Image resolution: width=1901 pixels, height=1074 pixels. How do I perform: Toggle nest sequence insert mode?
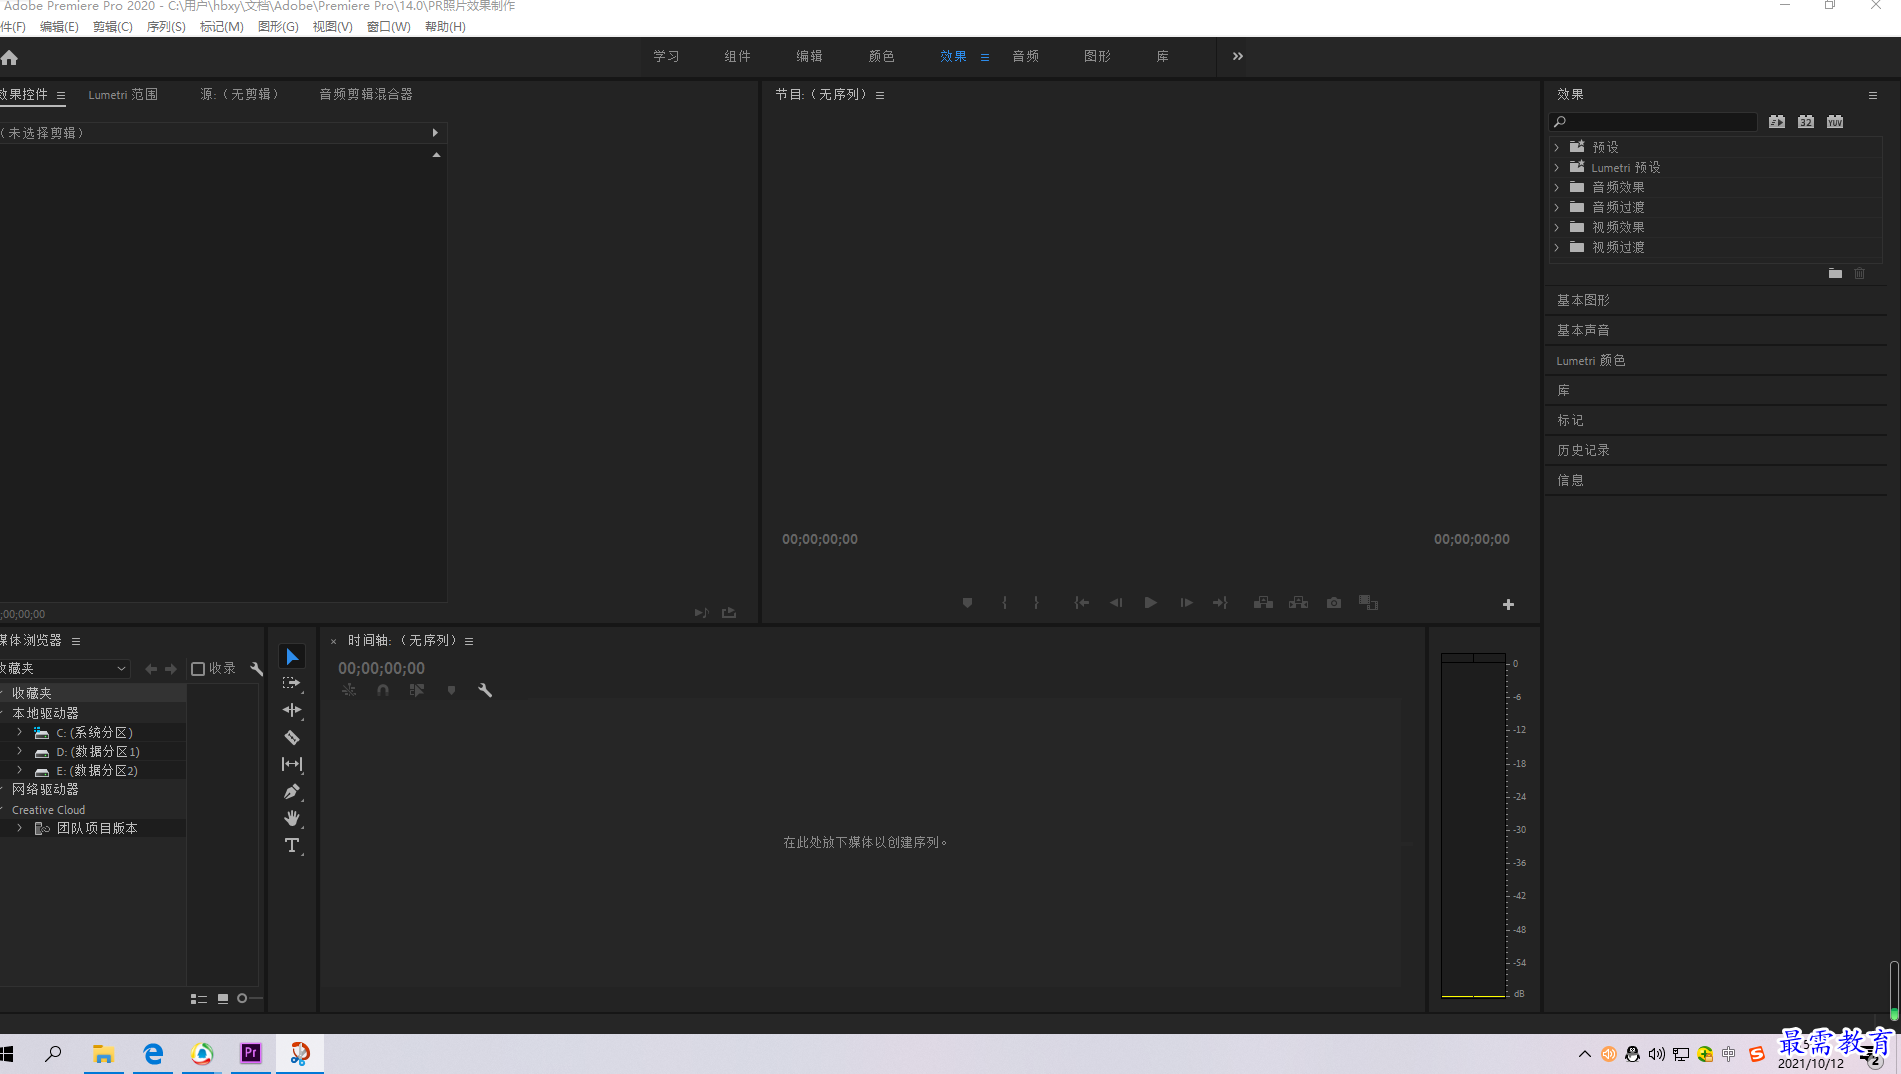click(x=348, y=690)
